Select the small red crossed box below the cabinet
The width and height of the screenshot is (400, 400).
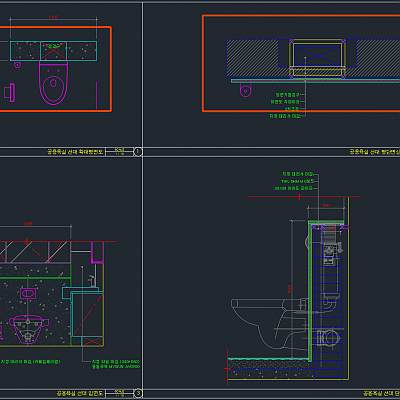pos(92,342)
